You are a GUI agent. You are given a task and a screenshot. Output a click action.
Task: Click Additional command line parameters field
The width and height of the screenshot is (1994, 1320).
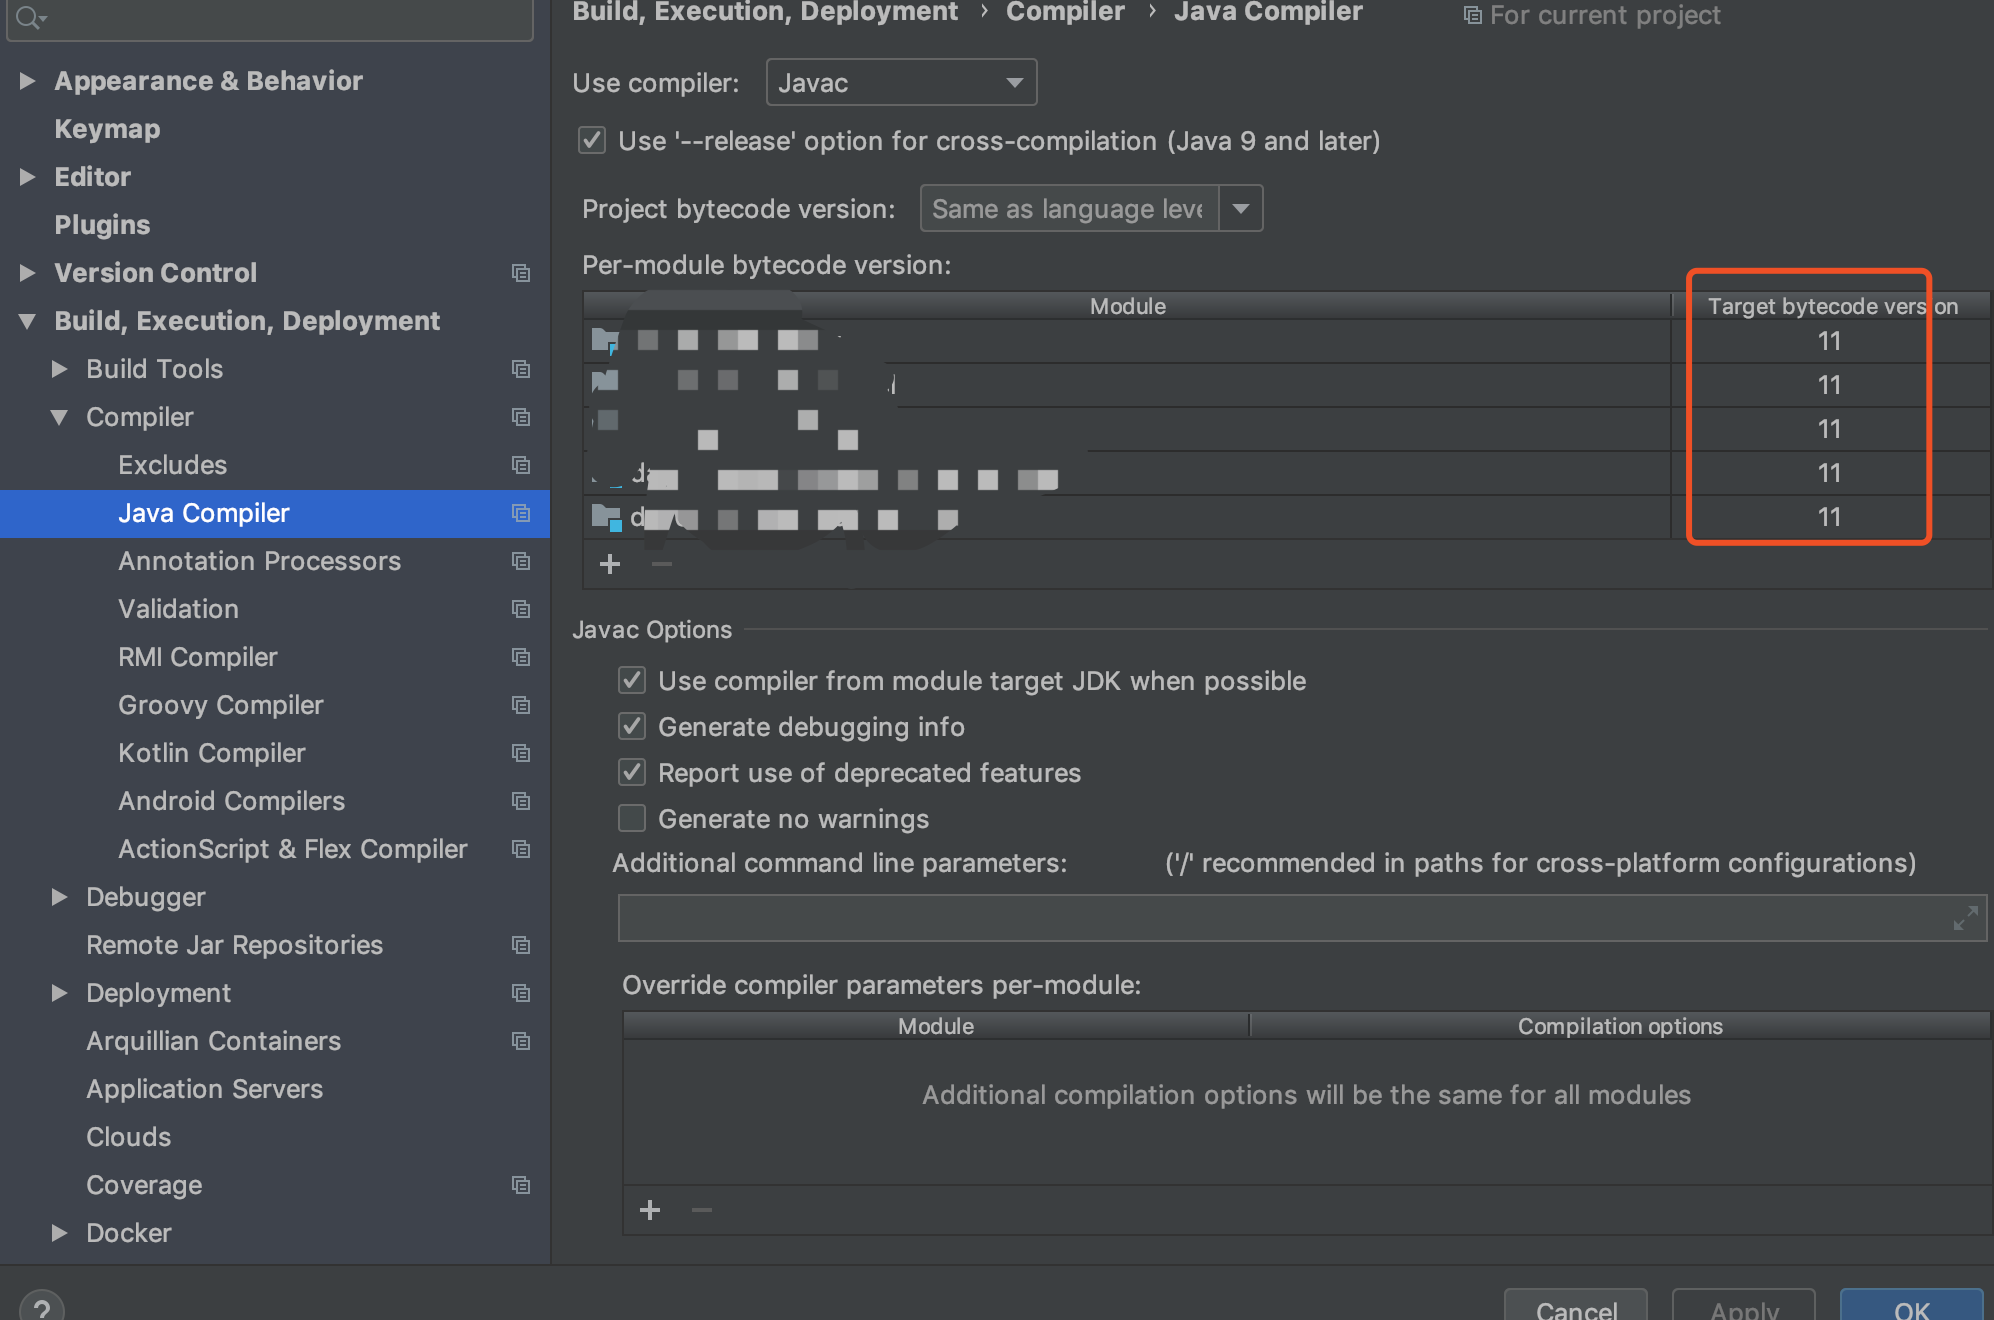pos(1280,918)
